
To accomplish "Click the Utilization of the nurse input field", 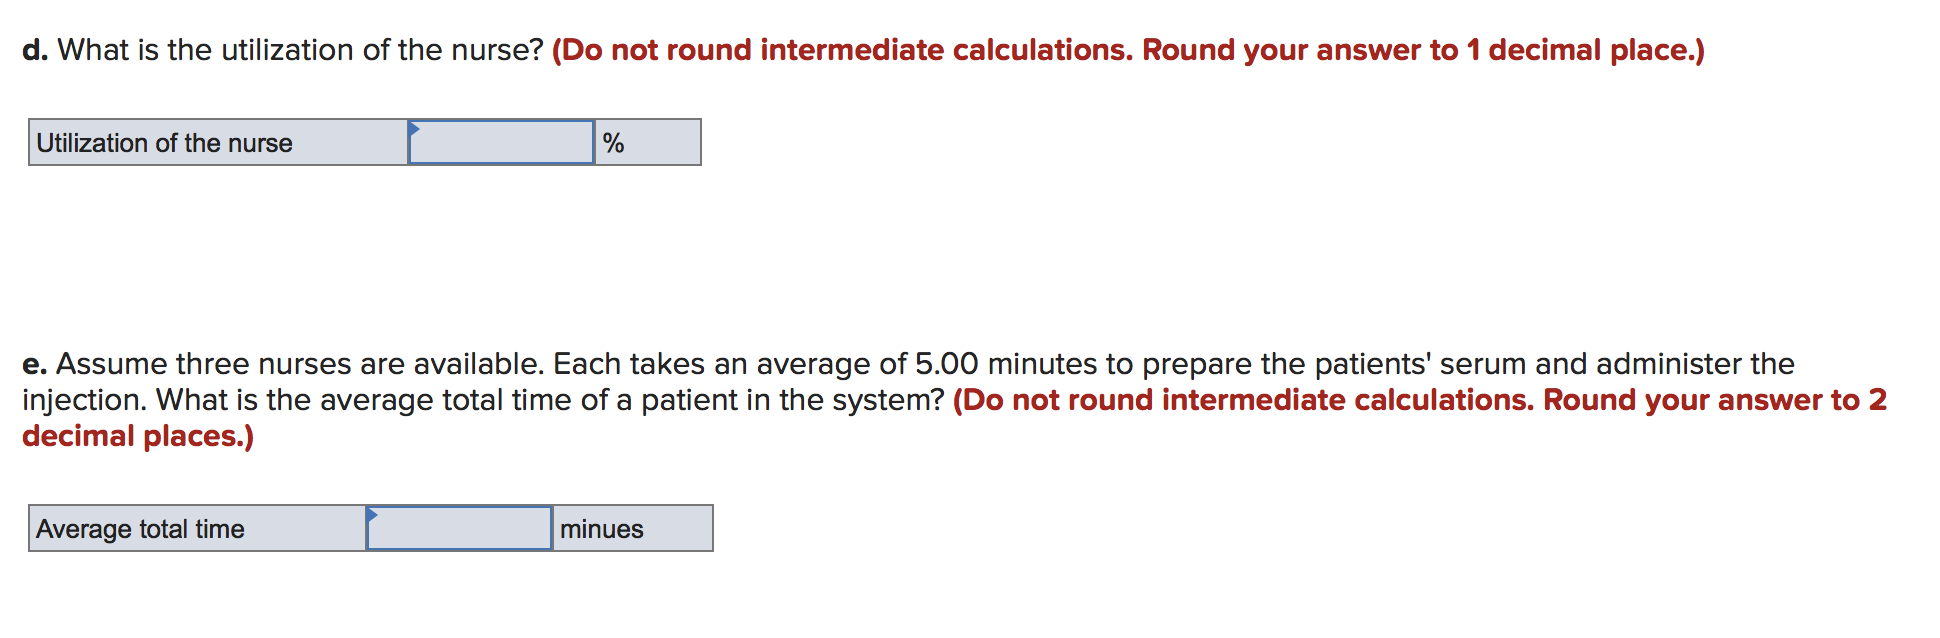I will click(502, 143).
